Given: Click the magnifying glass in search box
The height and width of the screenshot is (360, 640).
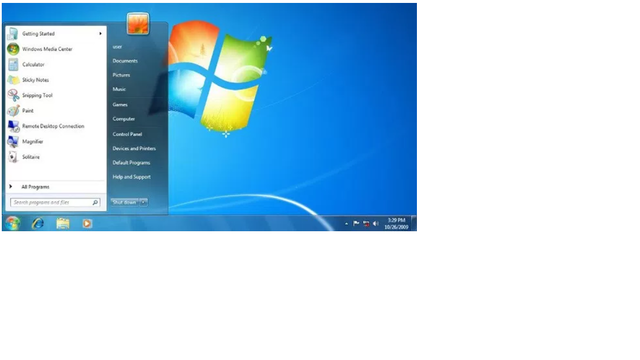Looking at the screenshot, I should (x=95, y=202).
